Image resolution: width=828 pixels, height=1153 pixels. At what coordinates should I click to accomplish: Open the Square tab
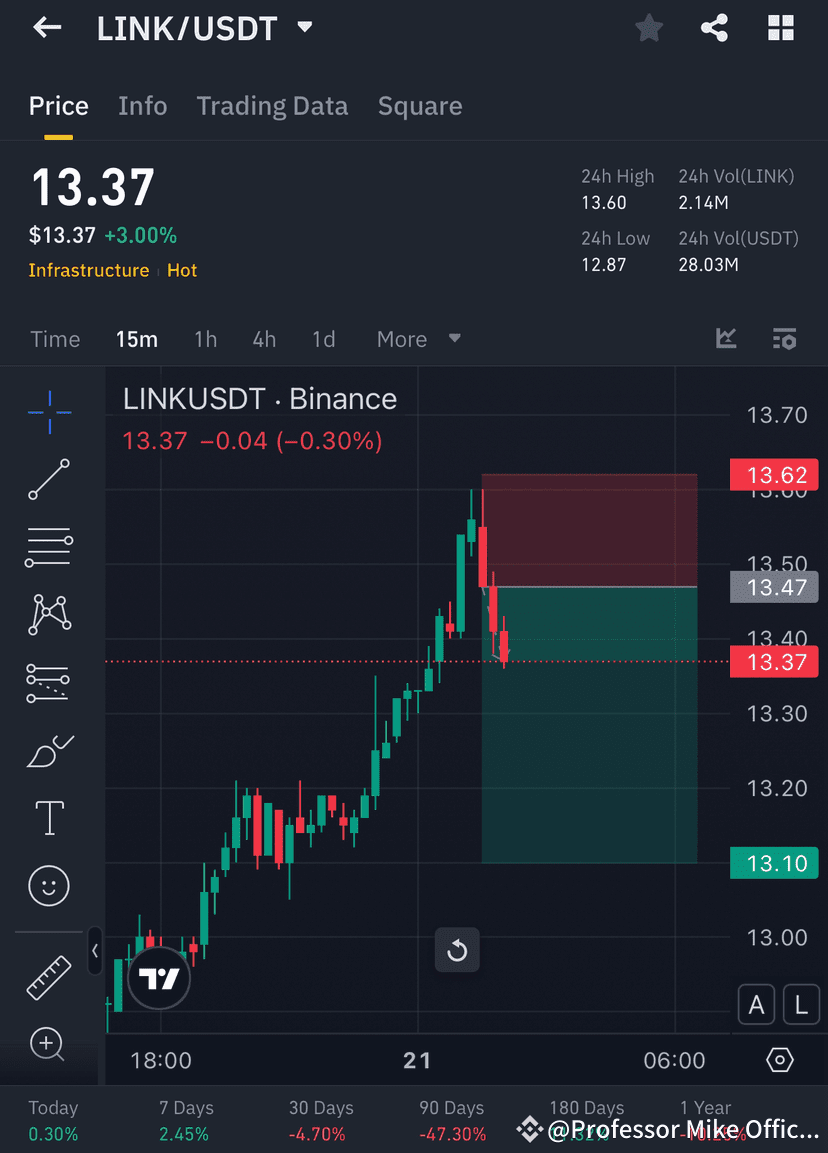pyautogui.click(x=419, y=105)
